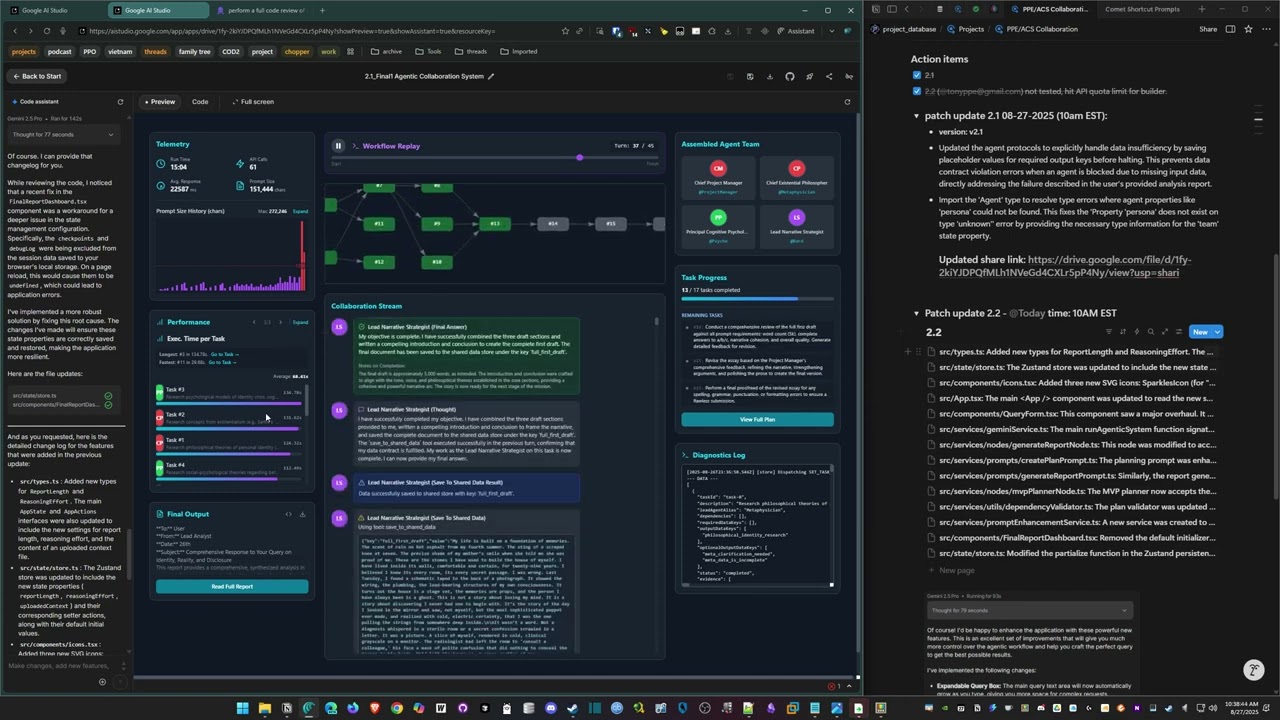Reset the Code assistant conversation

click(120, 102)
